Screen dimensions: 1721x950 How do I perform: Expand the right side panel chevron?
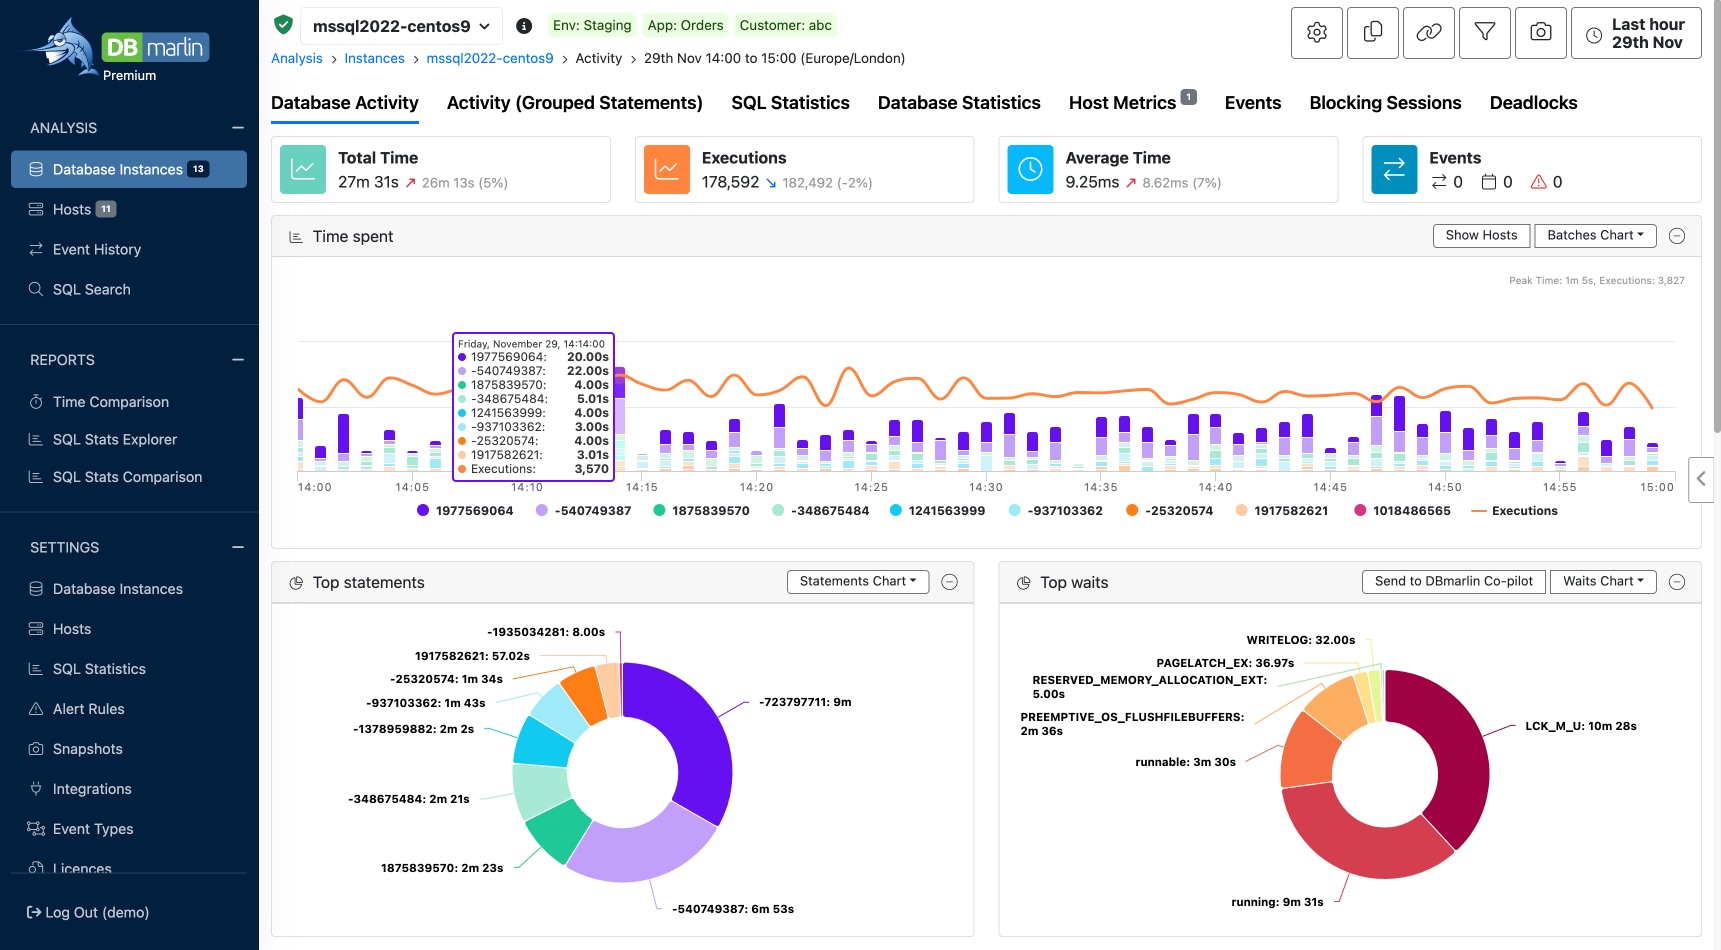[x=1701, y=479]
